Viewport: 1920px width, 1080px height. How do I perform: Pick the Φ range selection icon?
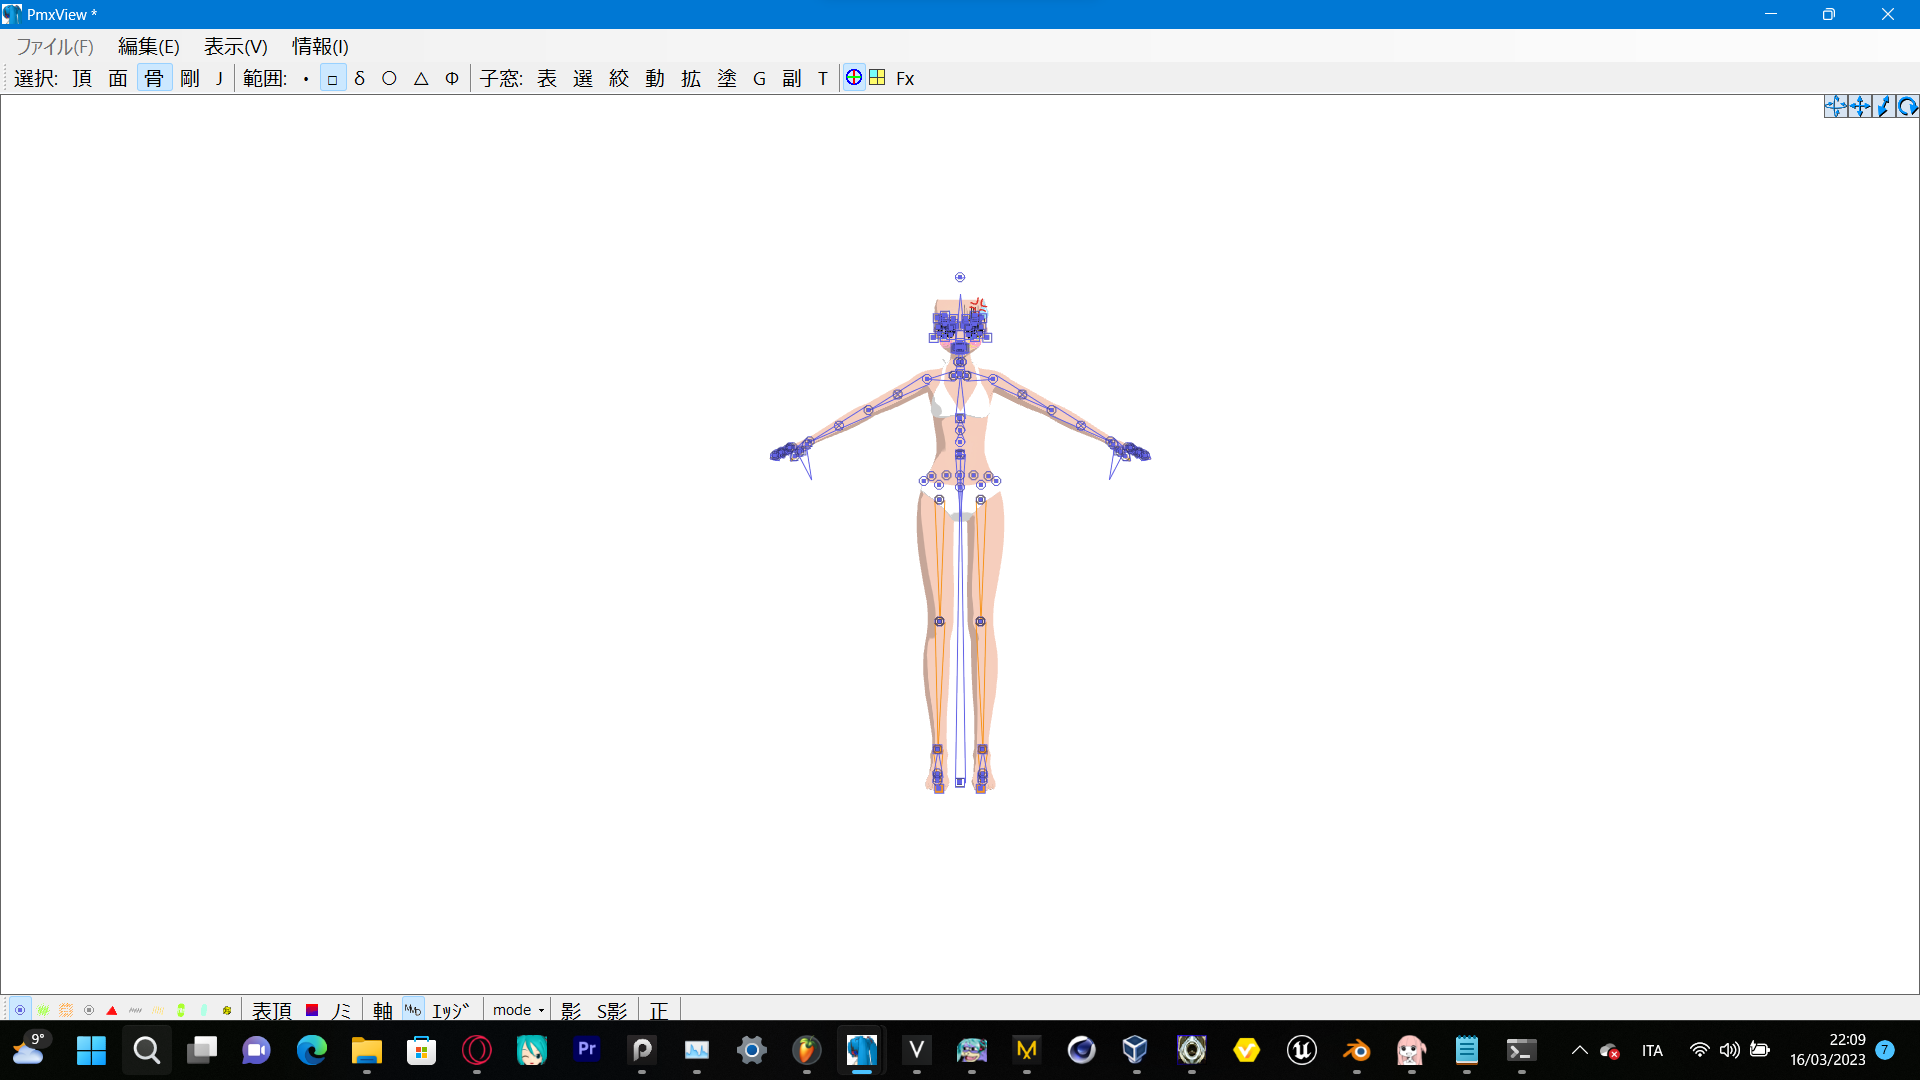[x=452, y=78]
